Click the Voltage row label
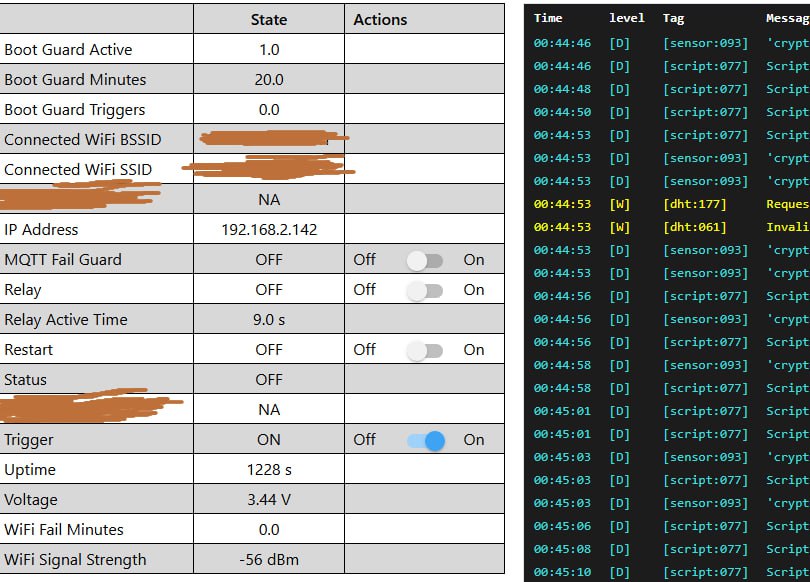810x582 pixels. pos(31,499)
